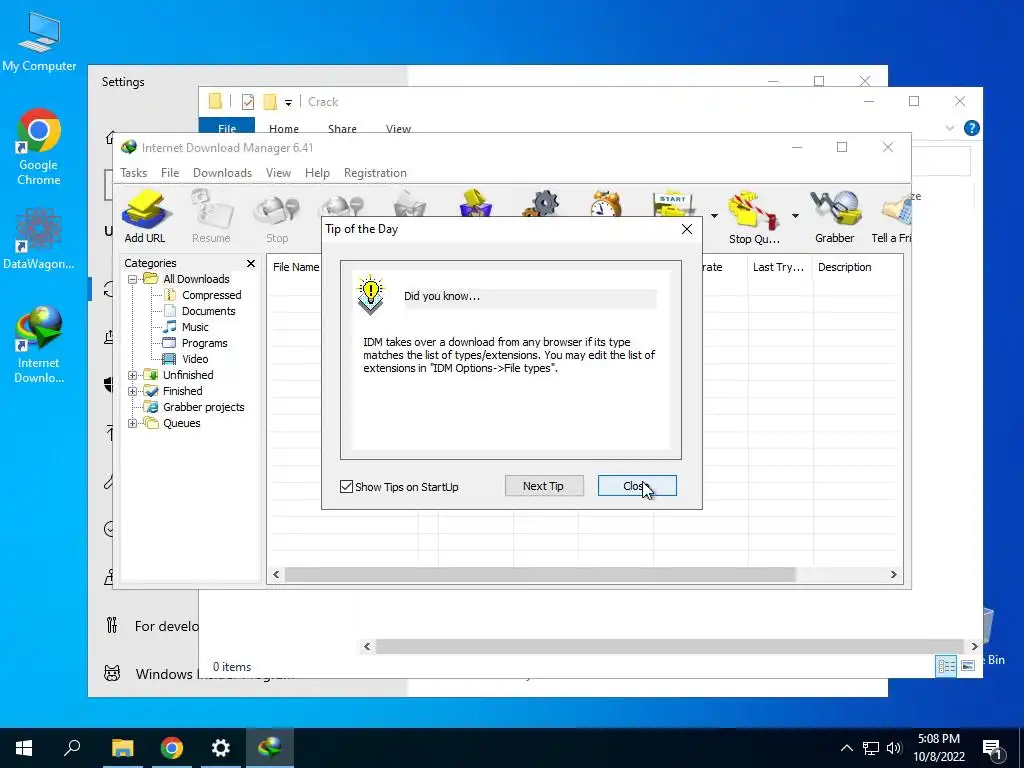
Task: Click the Add URL toolbar icon
Action: (x=145, y=217)
